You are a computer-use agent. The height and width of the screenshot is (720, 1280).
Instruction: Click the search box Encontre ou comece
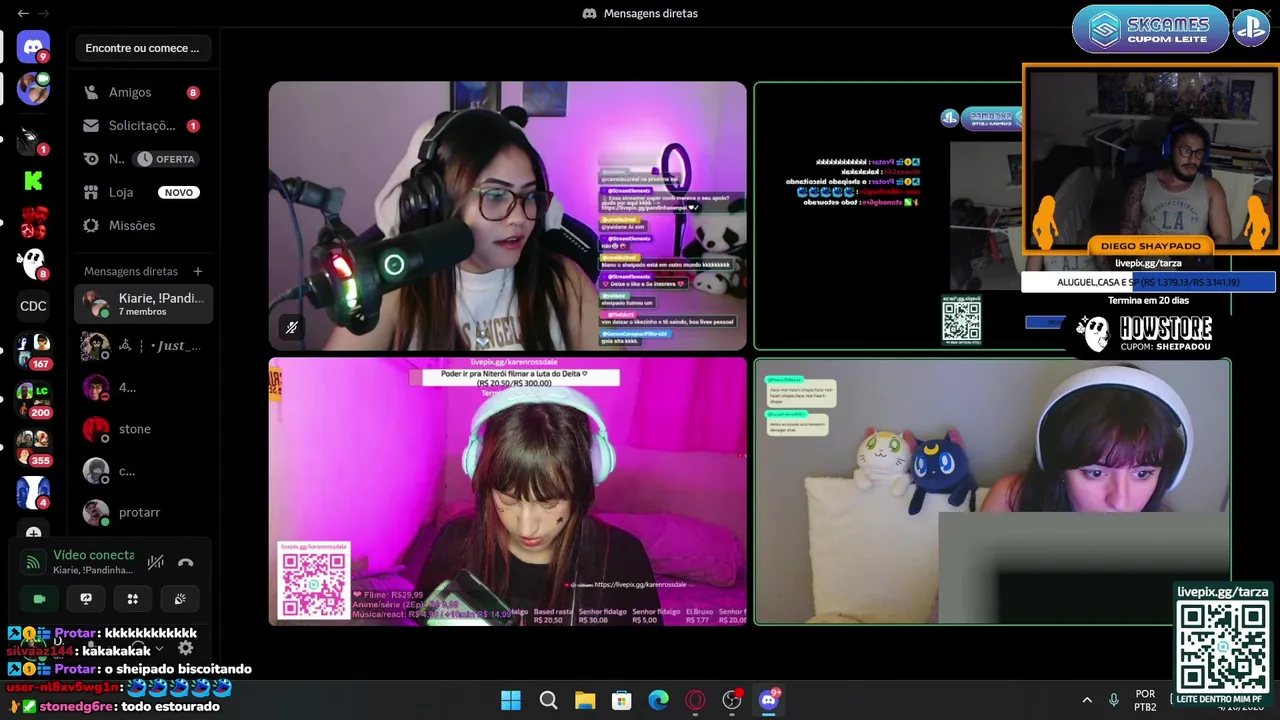[142, 48]
